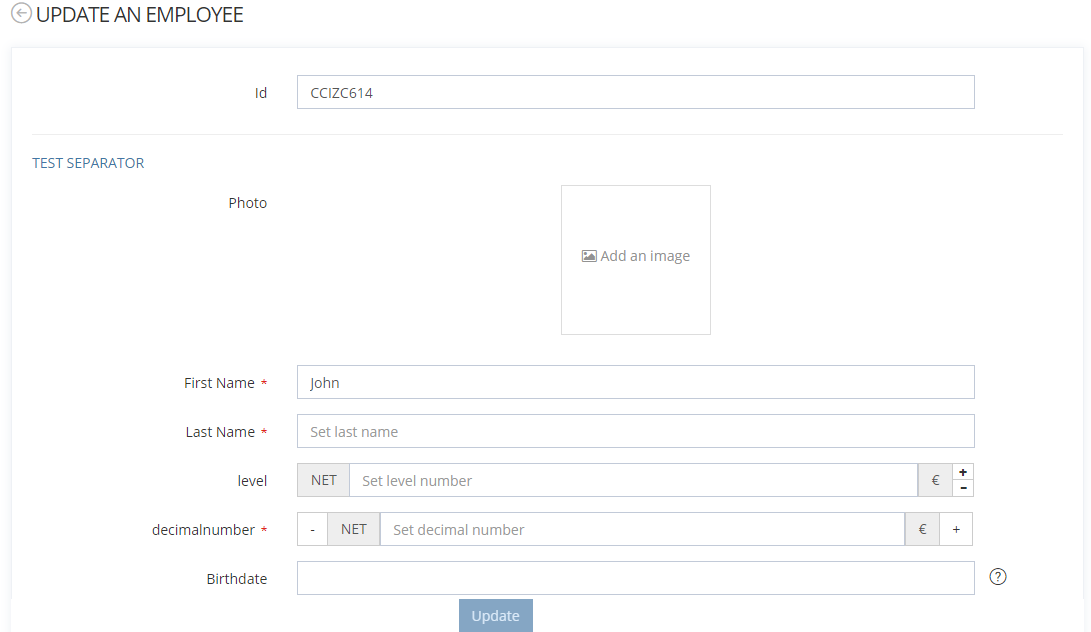The height and width of the screenshot is (632, 1091).
Task: Click the Set decimal number input
Action: [641, 529]
